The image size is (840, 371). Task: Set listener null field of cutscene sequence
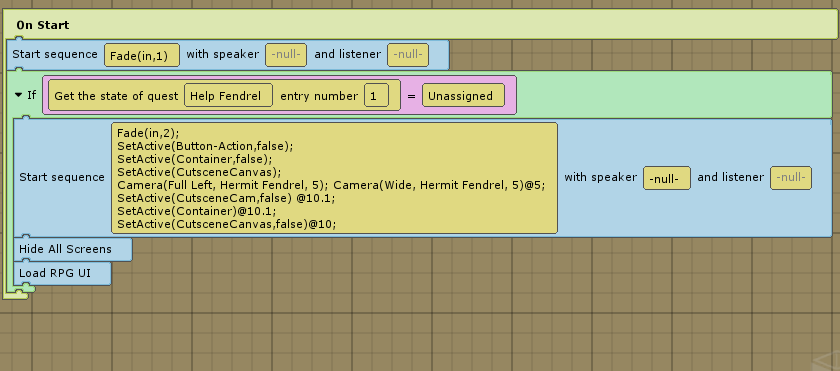[x=791, y=178]
